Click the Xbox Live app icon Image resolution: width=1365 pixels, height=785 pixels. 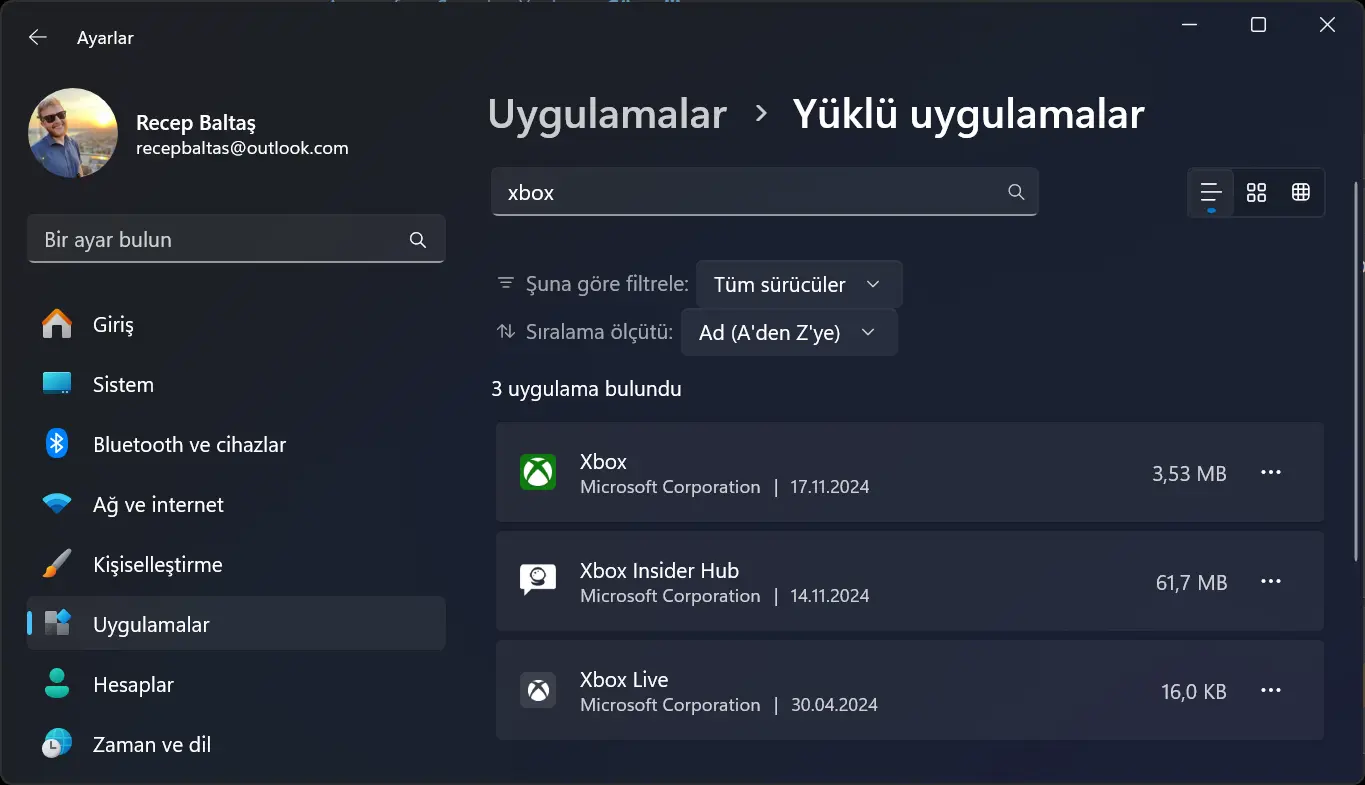(x=538, y=690)
